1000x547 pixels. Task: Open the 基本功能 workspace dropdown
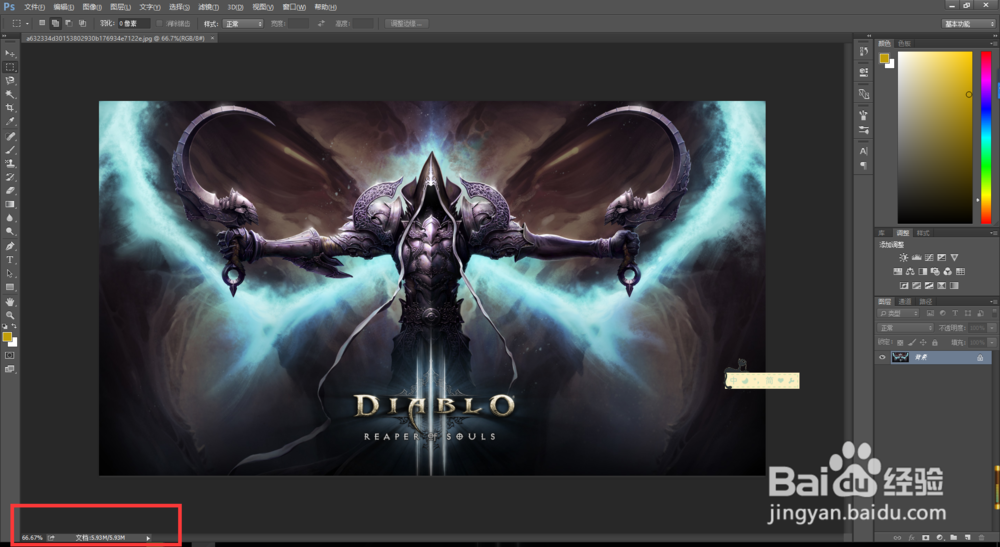click(x=969, y=24)
